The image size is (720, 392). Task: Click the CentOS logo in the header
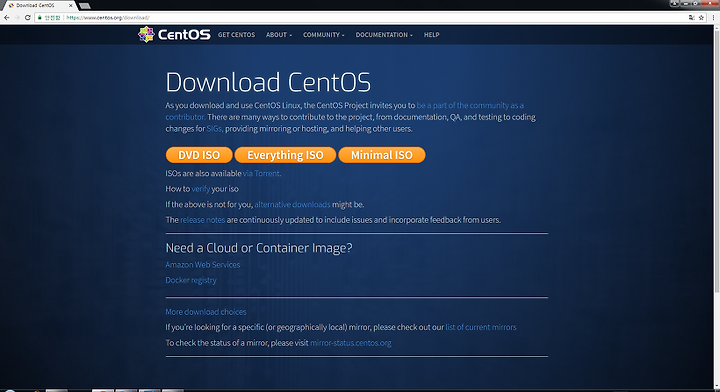[x=174, y=34]
